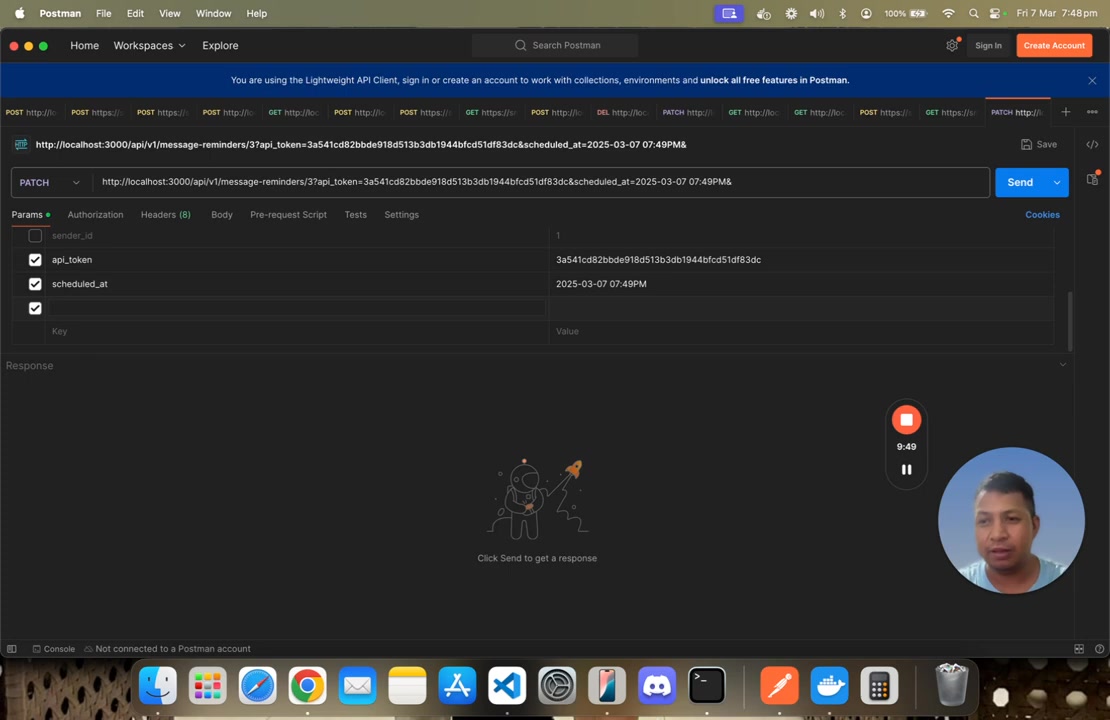Open the Cookies link
Viewport: 1110px width, 720px height.
point(1042,215)
